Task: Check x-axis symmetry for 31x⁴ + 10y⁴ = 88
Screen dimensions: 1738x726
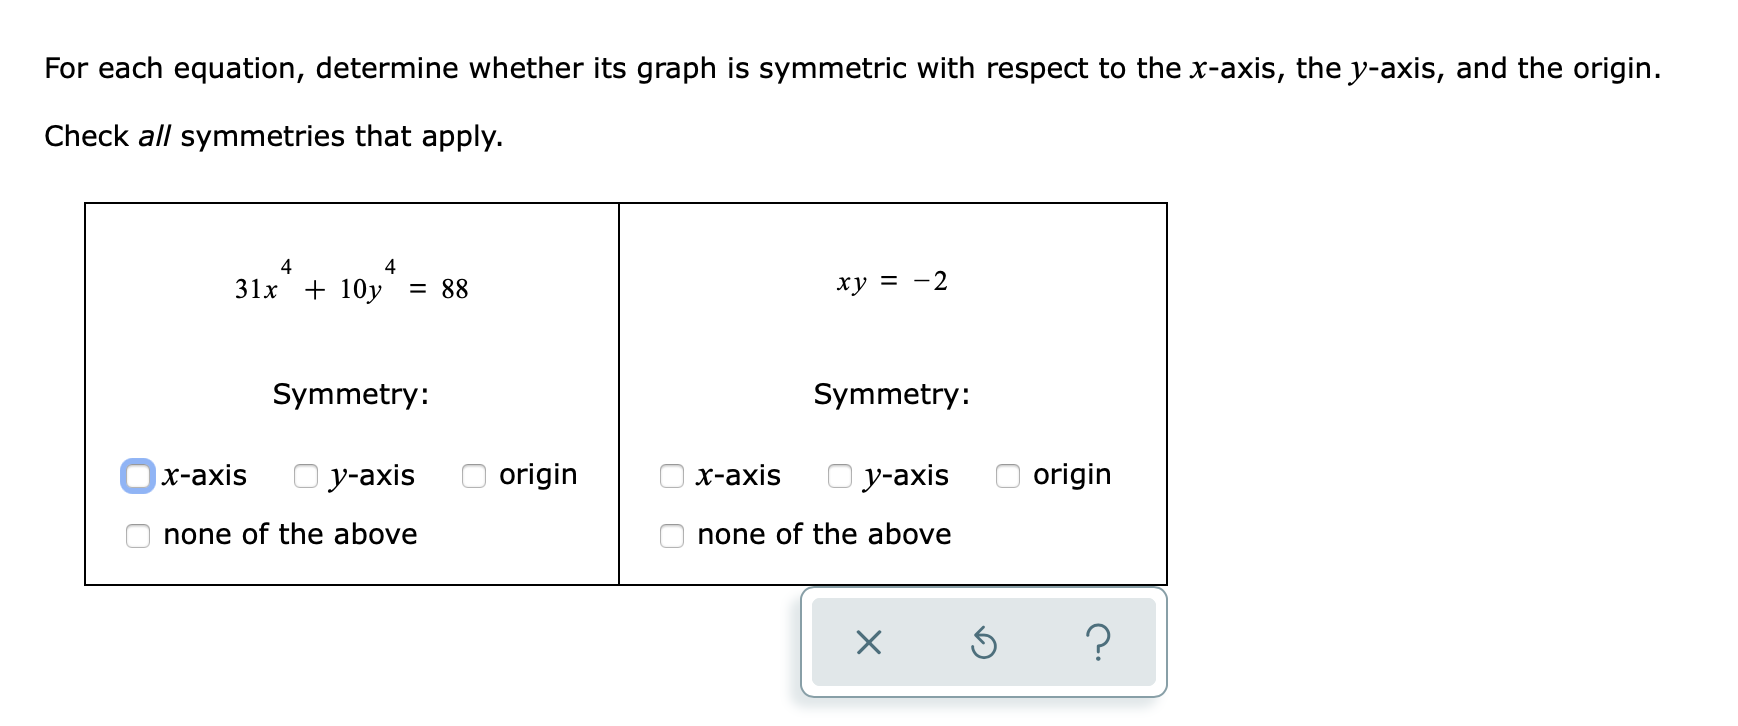Action: point(137,477)
